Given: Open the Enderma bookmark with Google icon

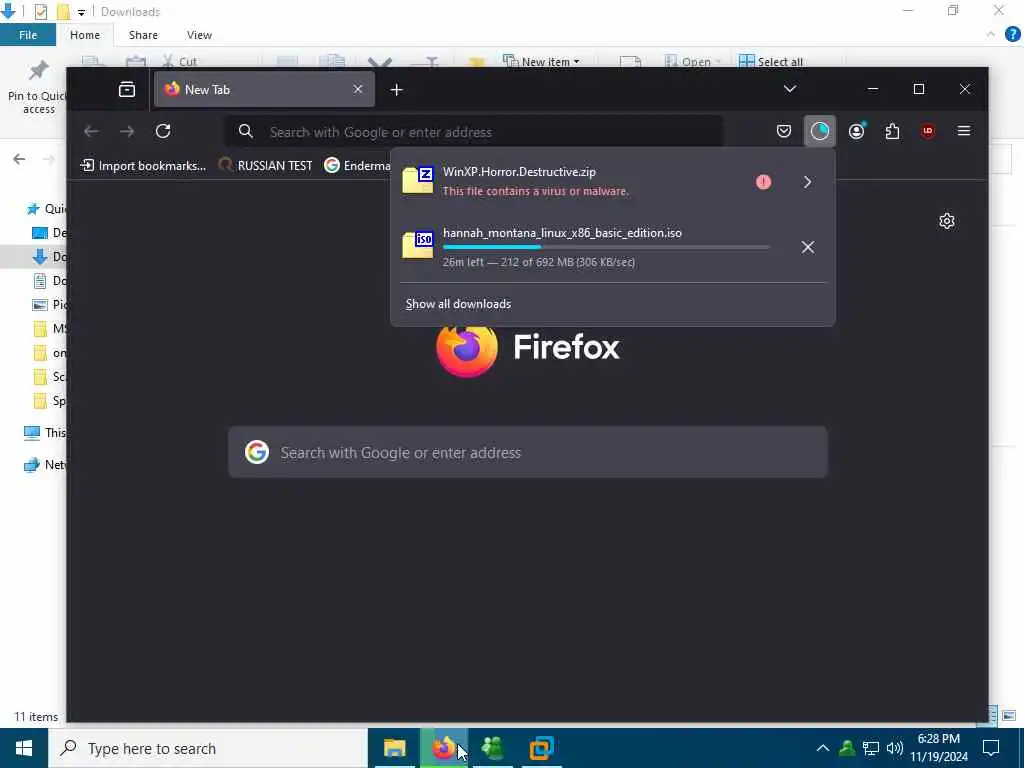Looking at the screenshot, I should 357,166.
